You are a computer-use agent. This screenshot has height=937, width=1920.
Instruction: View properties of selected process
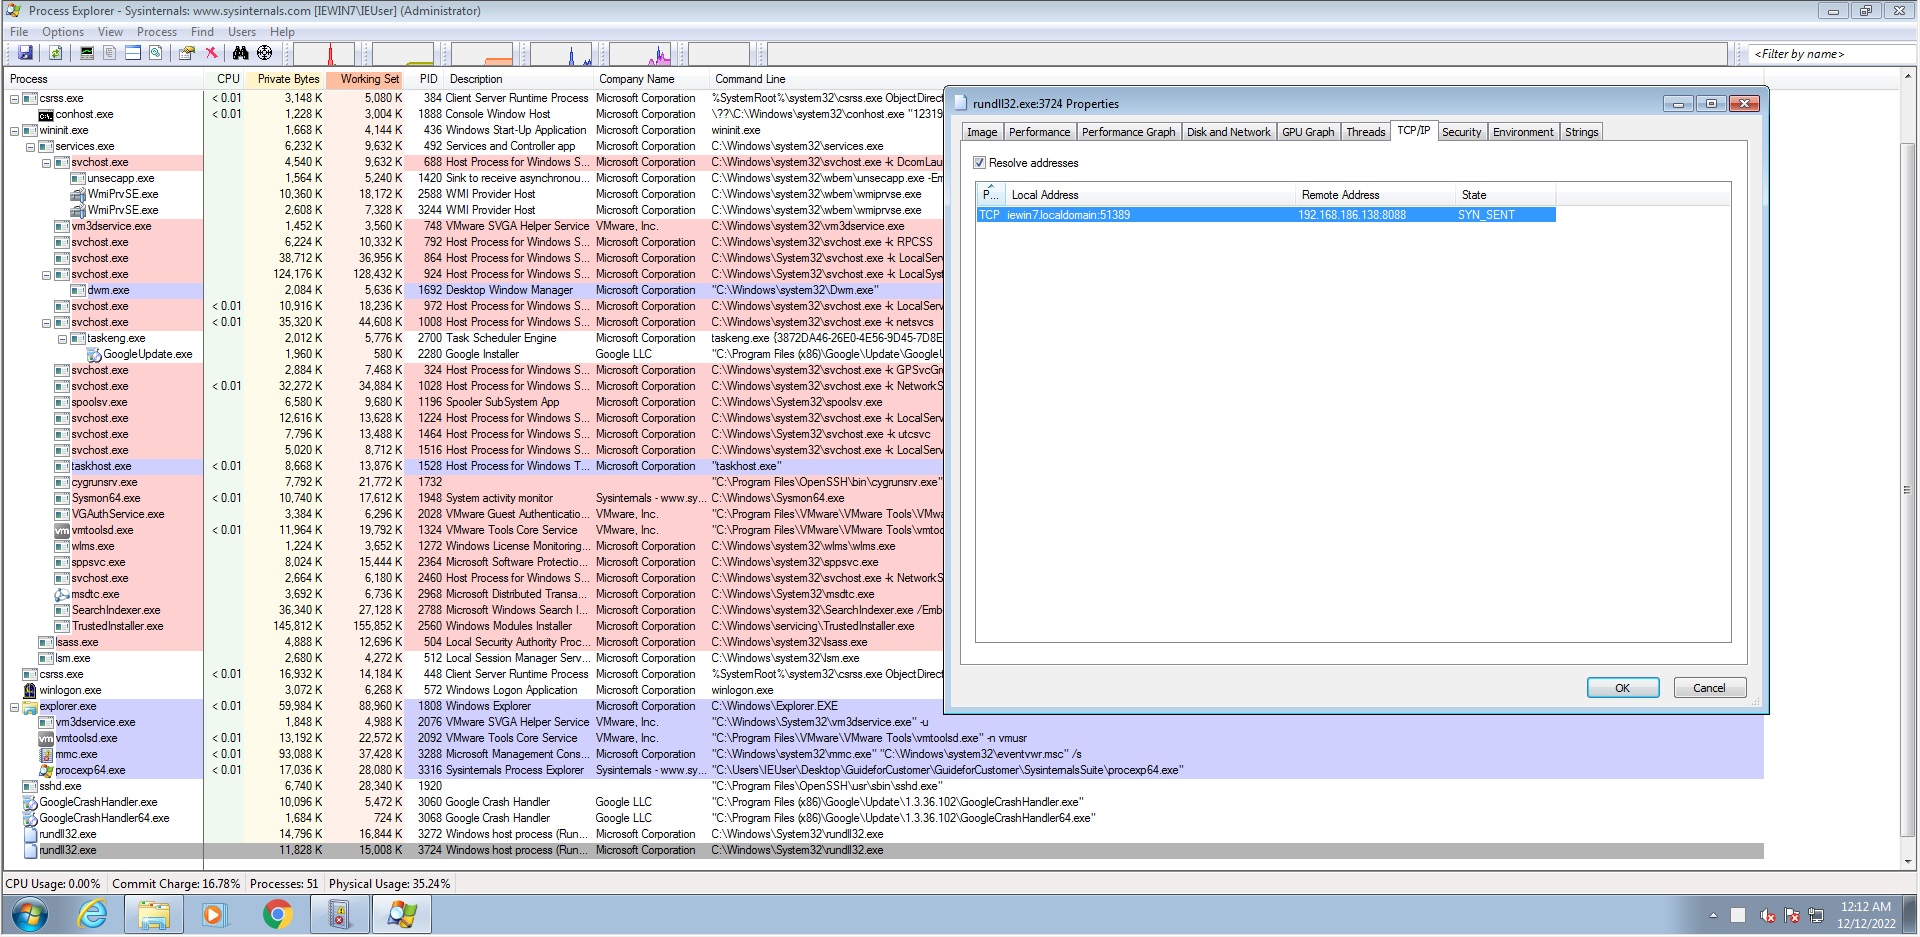click(x=186, y=53)
